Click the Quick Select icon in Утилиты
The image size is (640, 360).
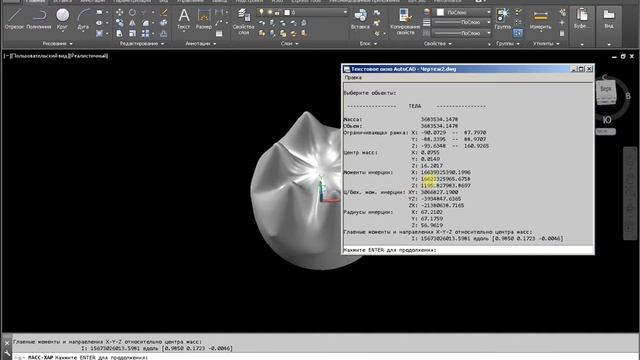point(562,13)
